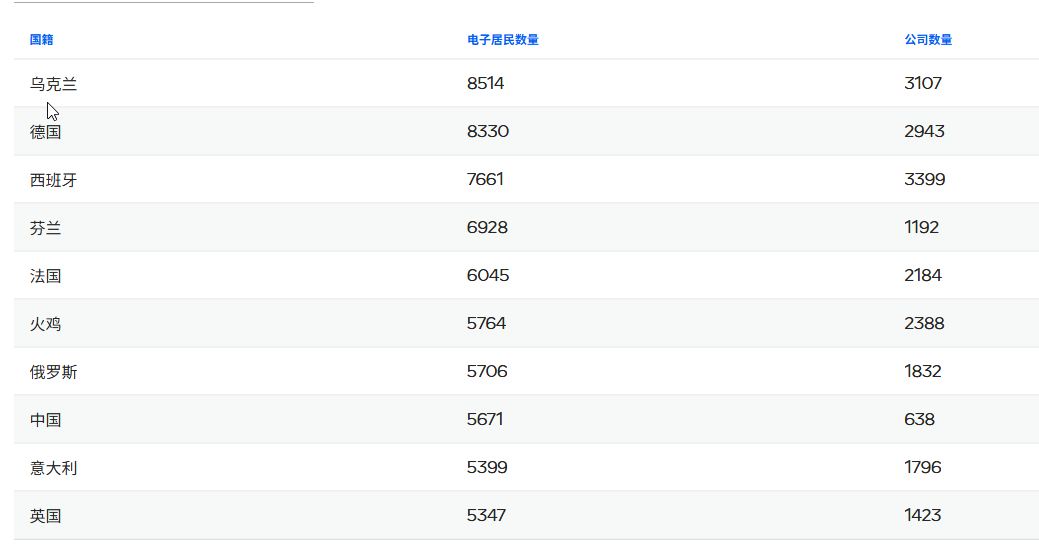Image resolution: width=1039 pixels, height=552 pixels.
Task: Sort by the 国籍 column header
Action: (x=41, y=40)
